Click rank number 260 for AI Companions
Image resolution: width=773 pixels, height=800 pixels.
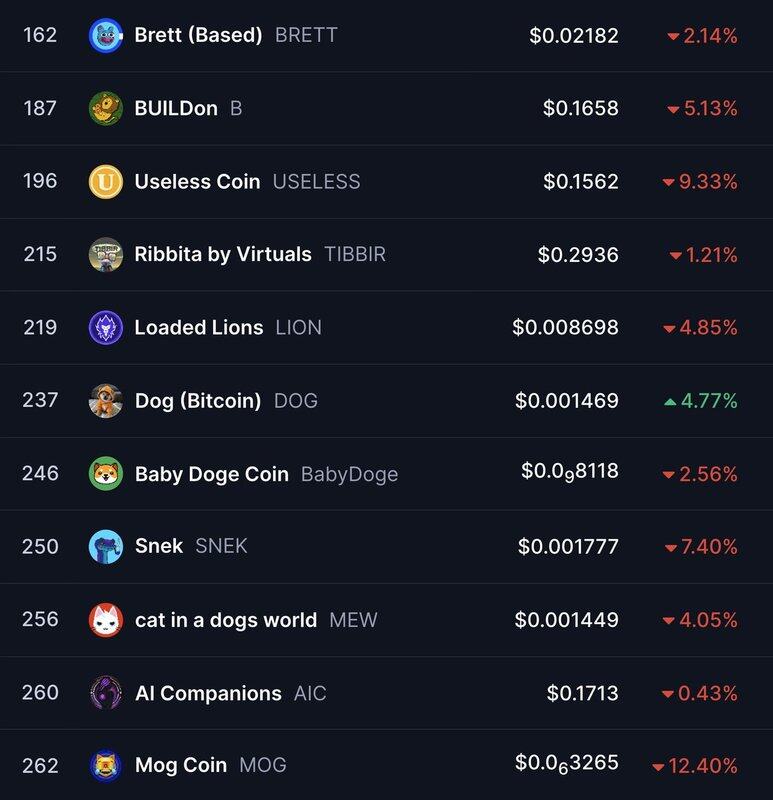[40, 692]
